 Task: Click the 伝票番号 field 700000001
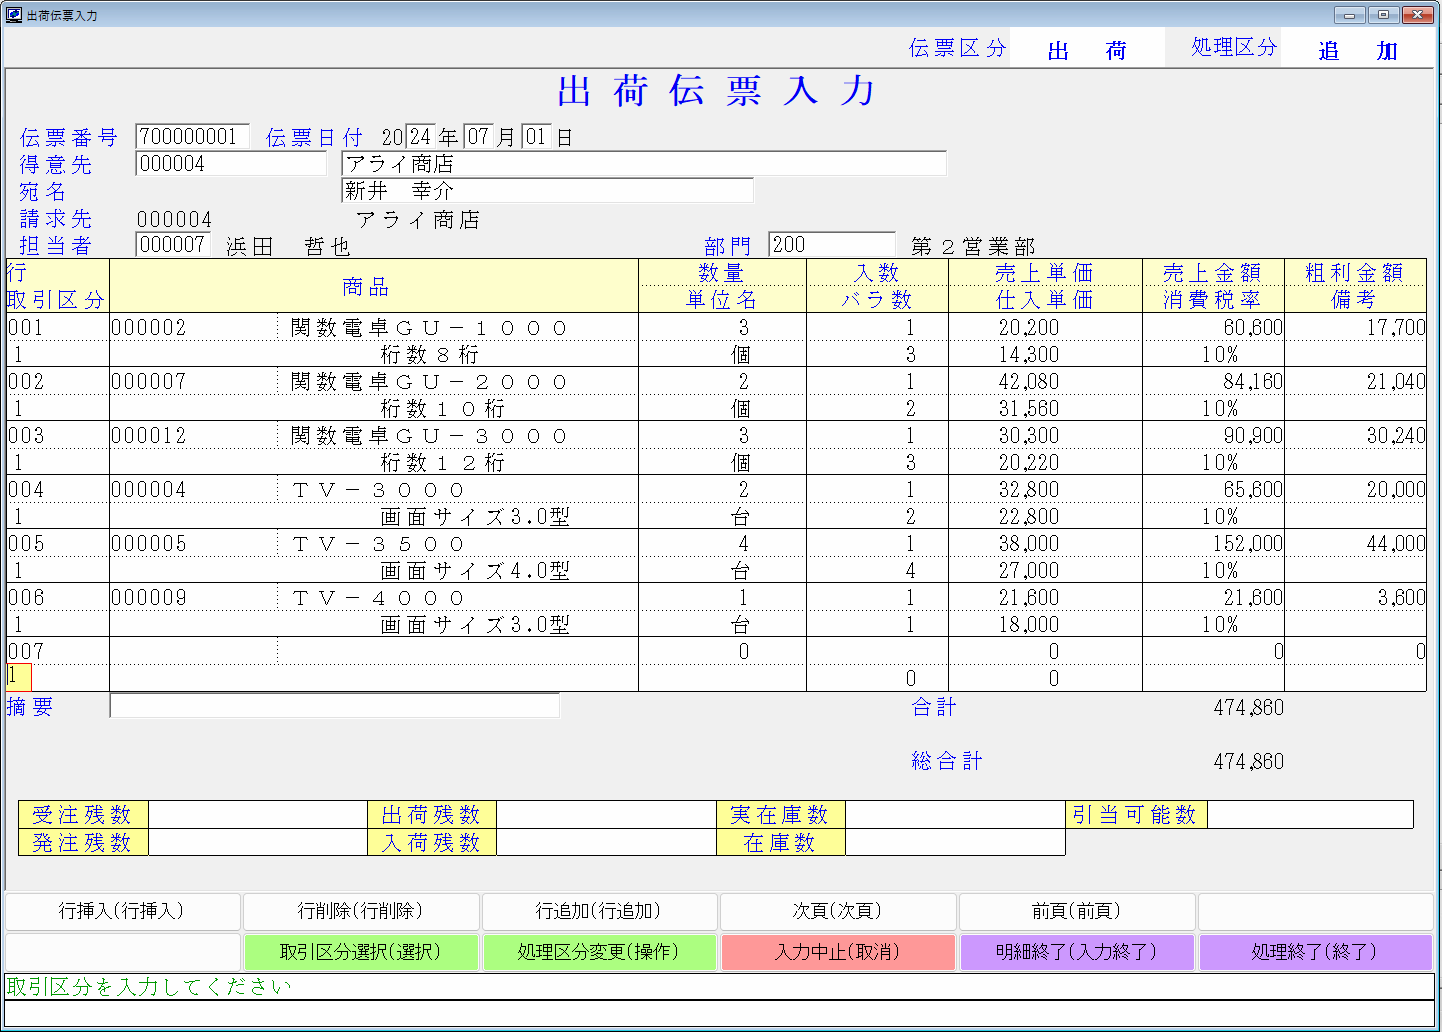[192, 137]
